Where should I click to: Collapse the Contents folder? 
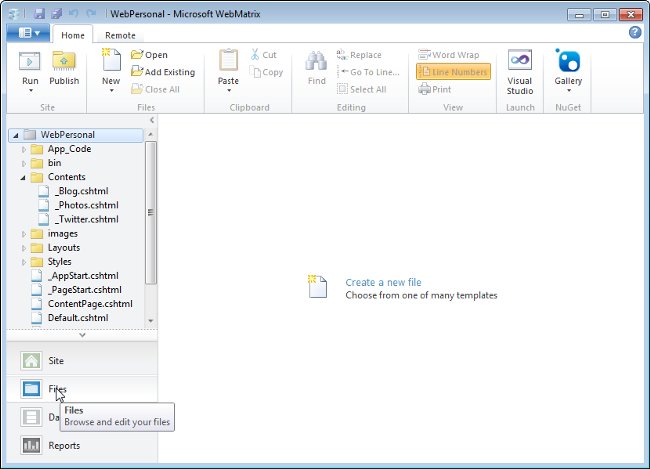pyautogui.click(x=23, y=177)
